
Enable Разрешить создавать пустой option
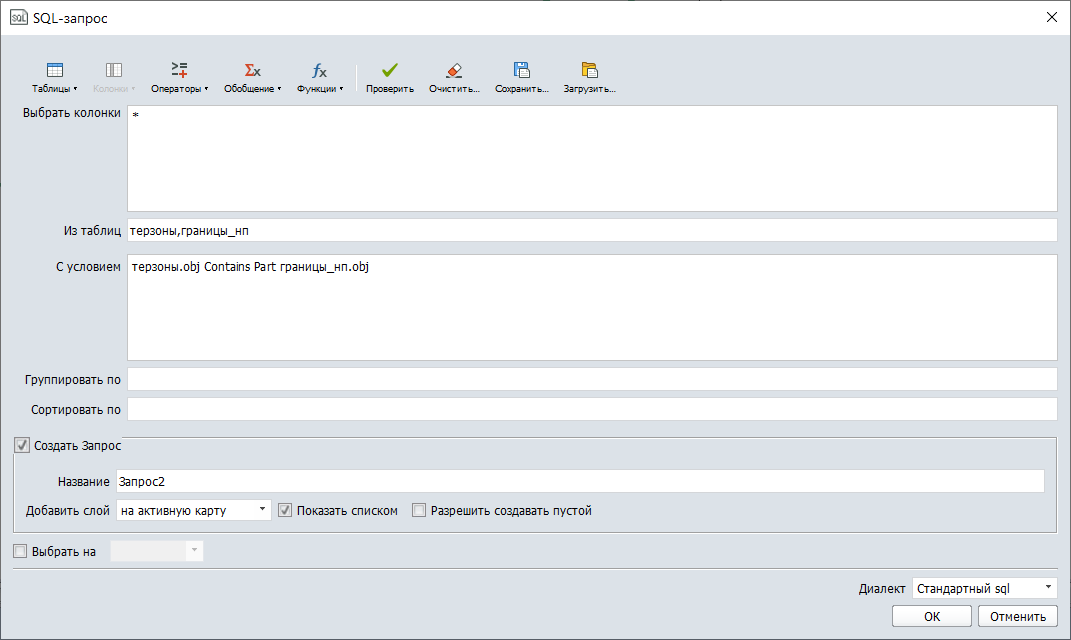click(x=419, y=510)
